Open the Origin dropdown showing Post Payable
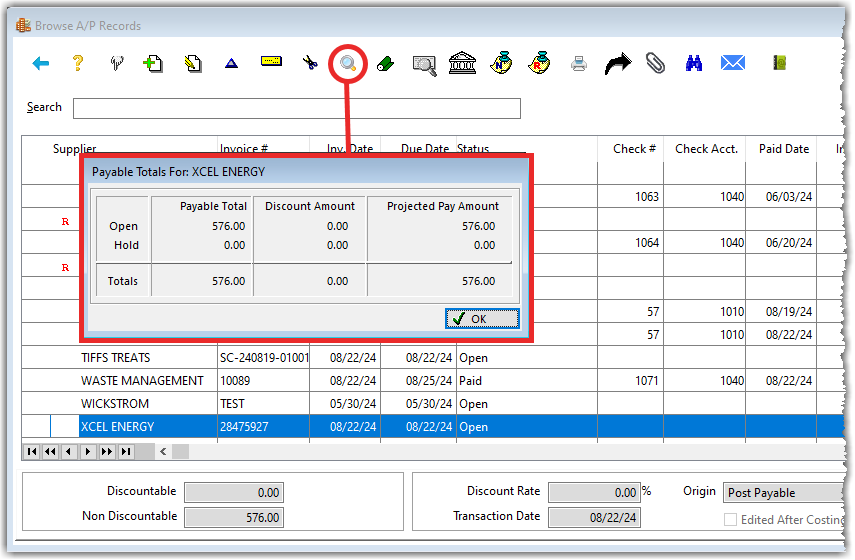855x560 pixels. 783,493
